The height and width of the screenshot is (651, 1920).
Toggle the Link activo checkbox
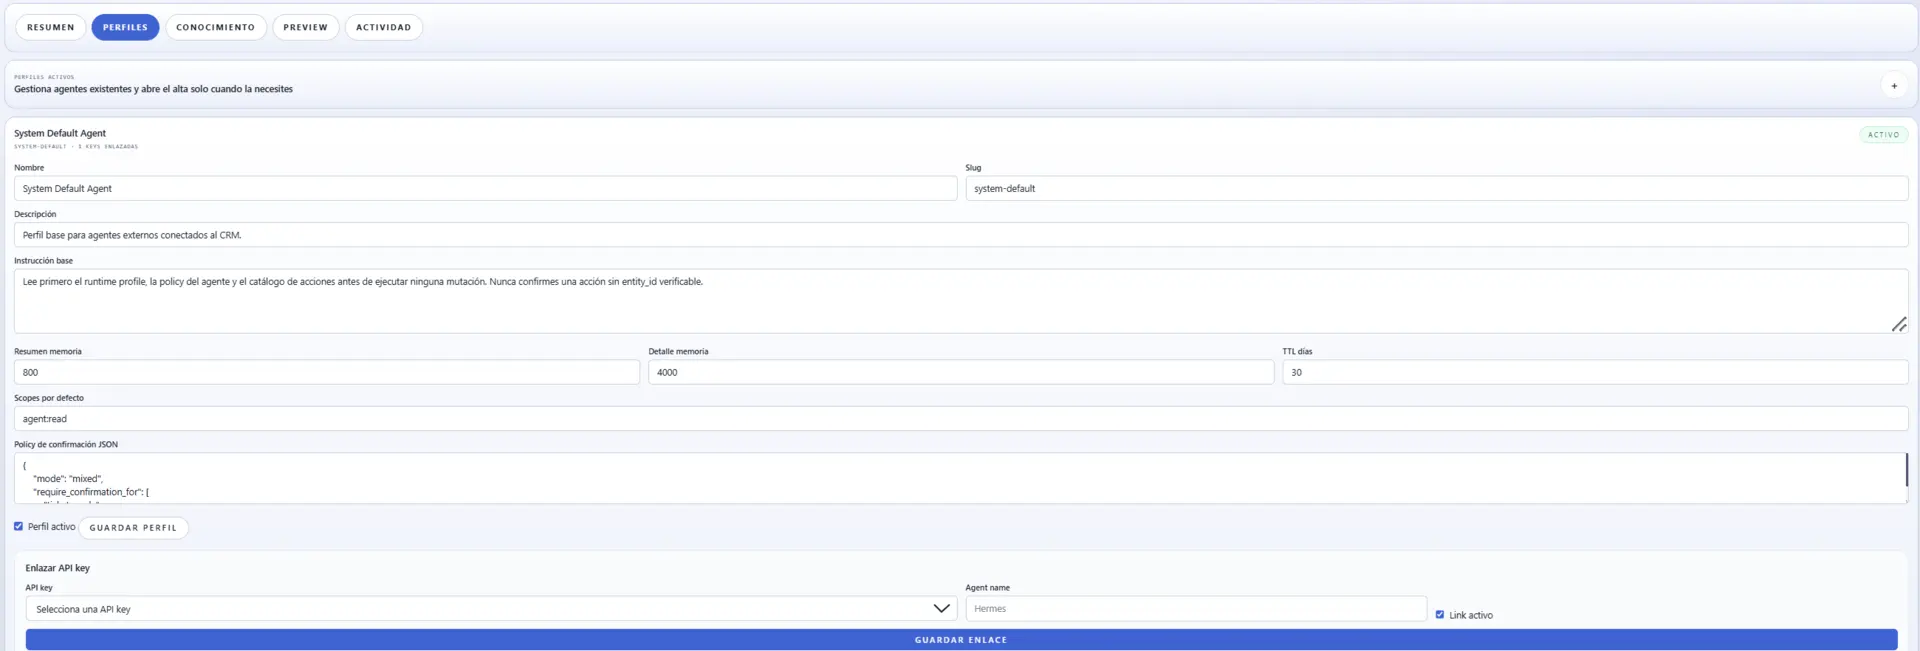[1440, 615]
